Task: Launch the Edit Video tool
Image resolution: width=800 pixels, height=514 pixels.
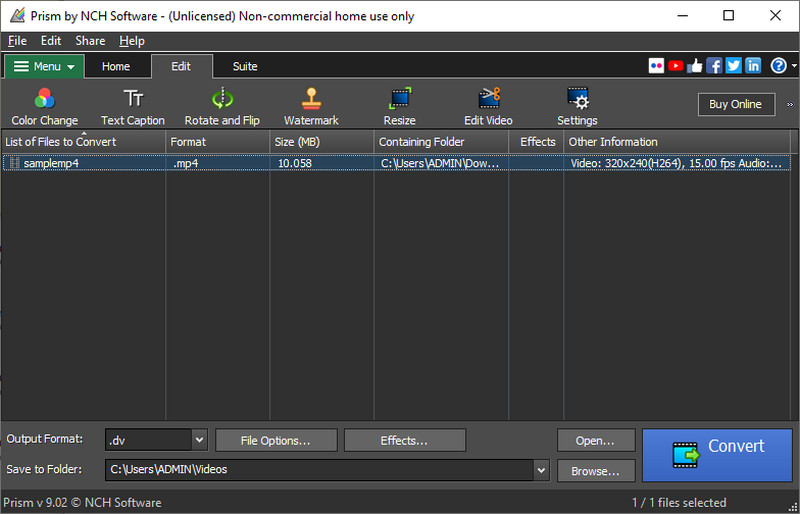Action: [x=488, y=106]
